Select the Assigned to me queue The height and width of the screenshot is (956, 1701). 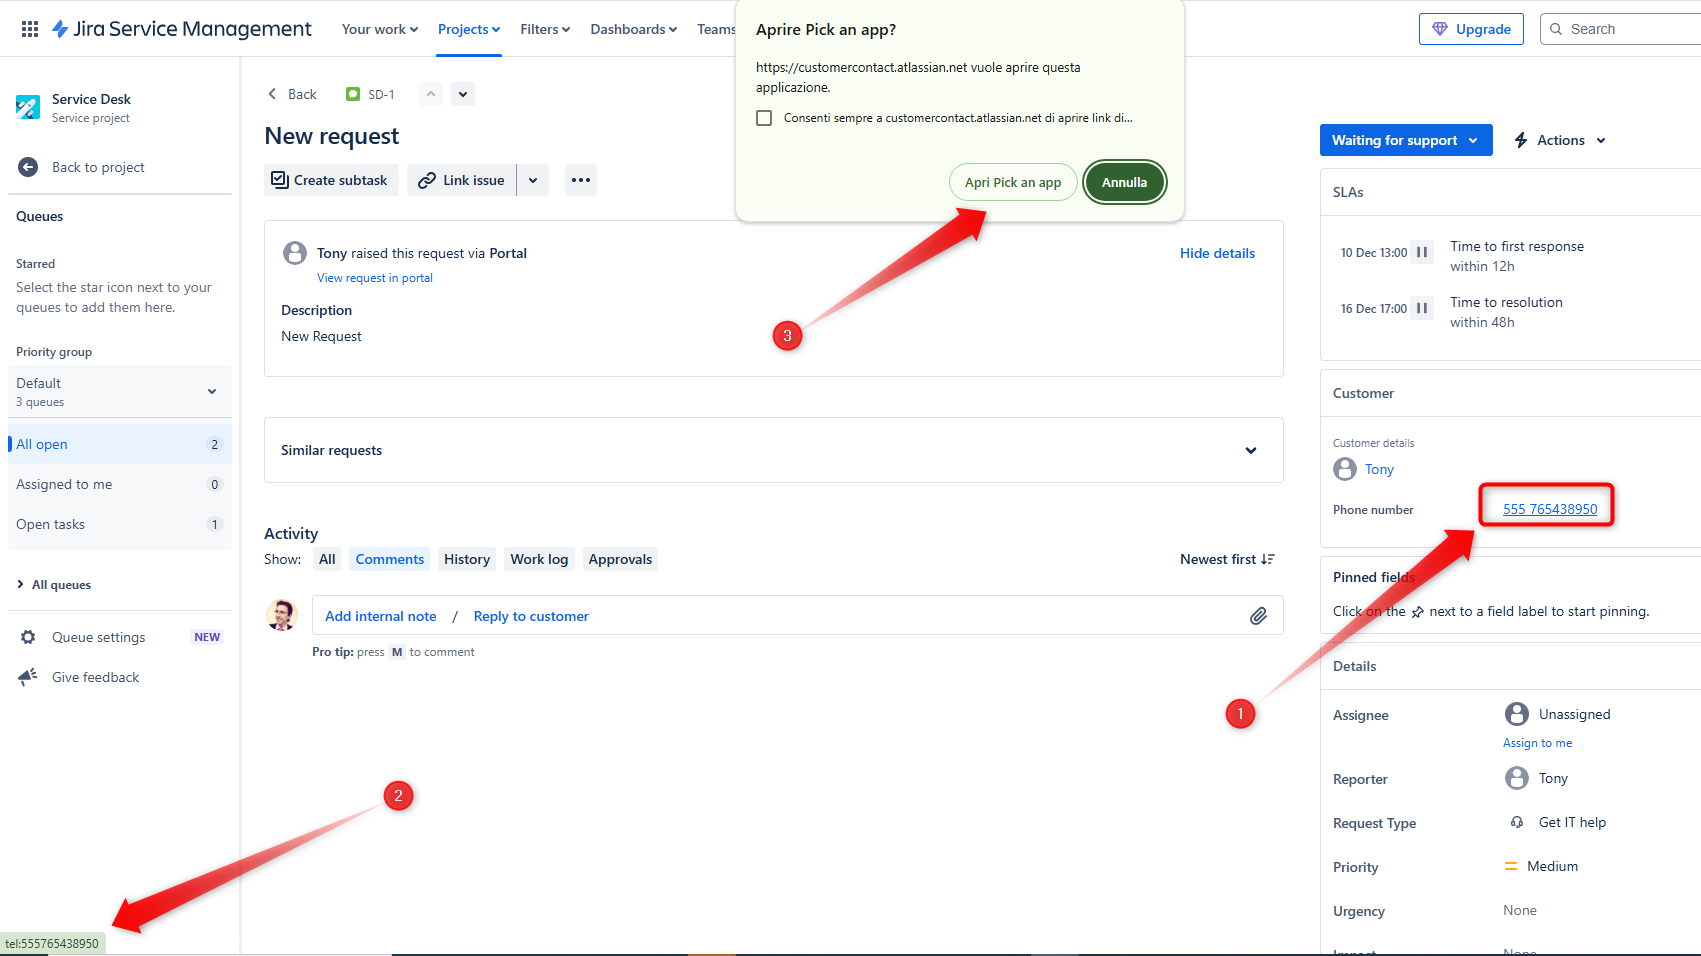pos(120,484)
